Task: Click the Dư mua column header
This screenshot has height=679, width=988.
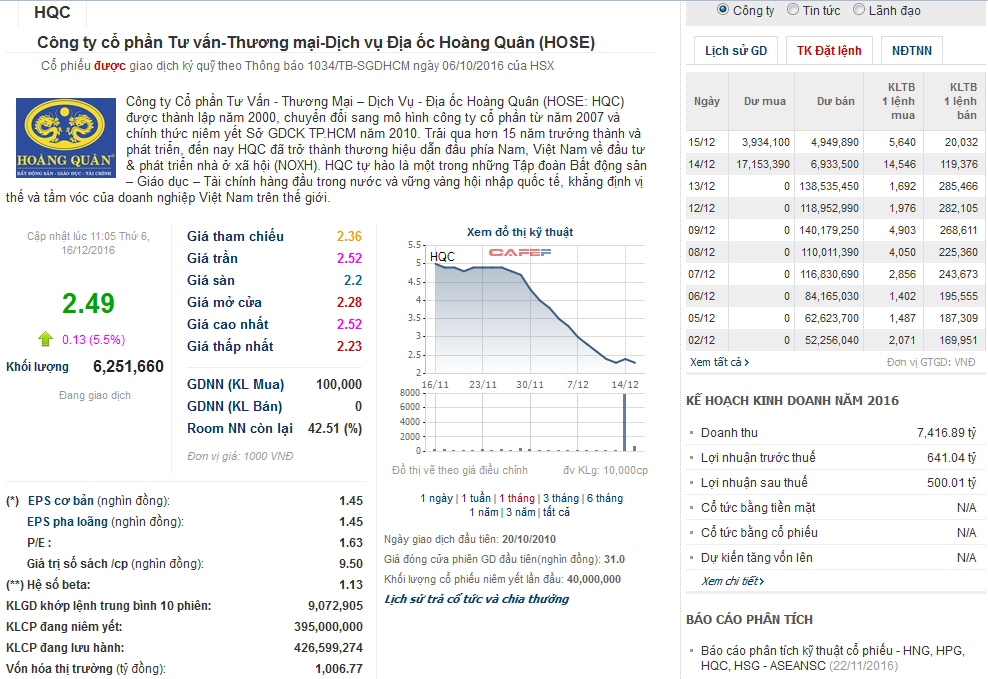Action: tap(764, 101)
